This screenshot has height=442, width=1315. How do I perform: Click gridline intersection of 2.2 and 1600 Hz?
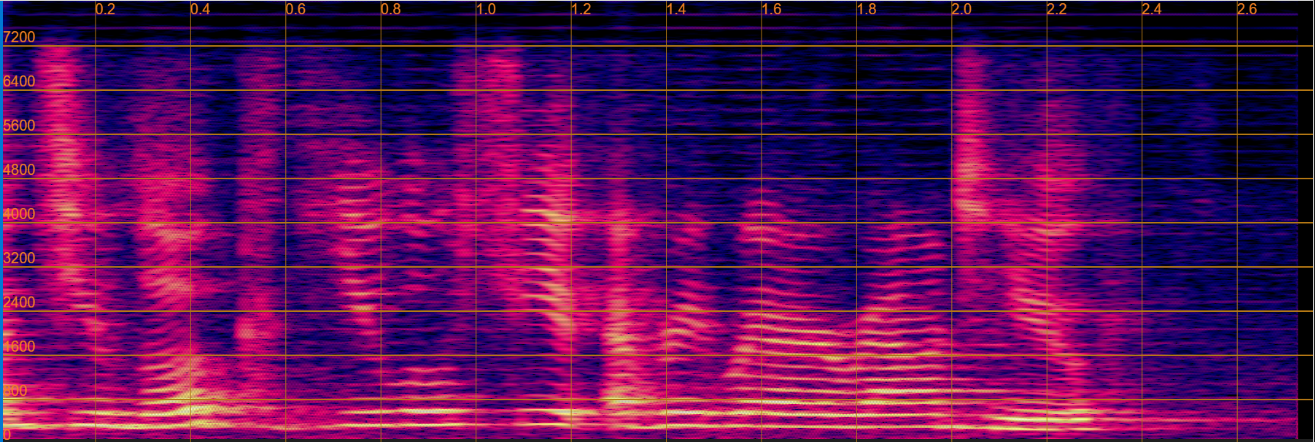click(1047, 356)
